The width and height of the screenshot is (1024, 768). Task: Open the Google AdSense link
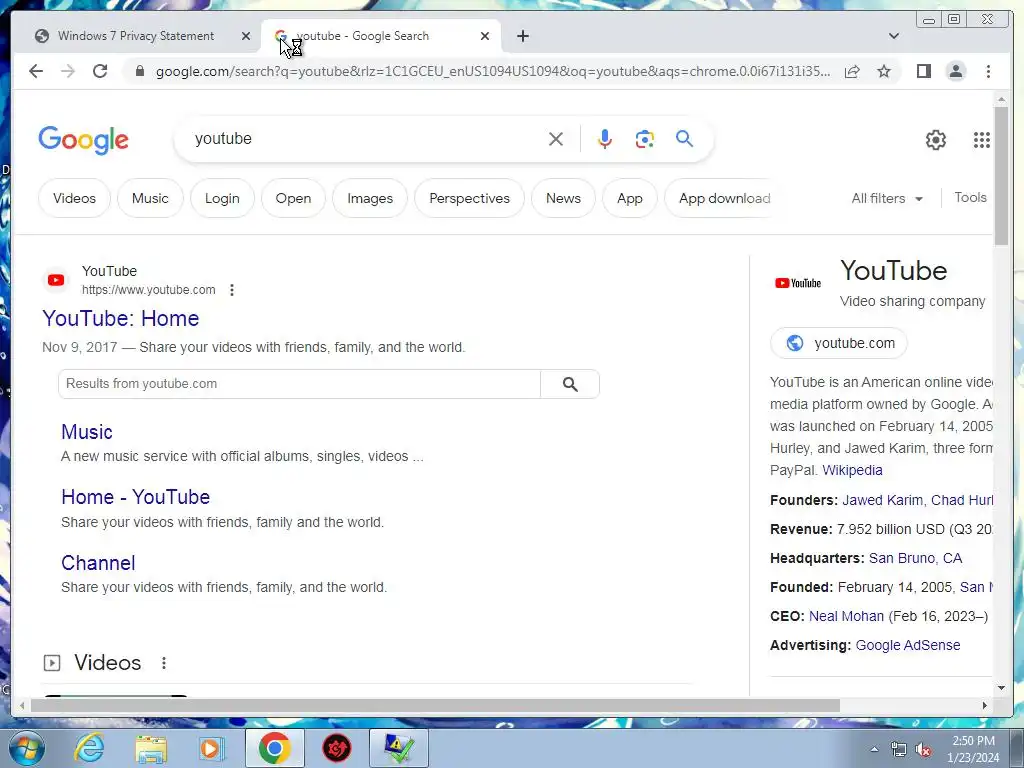pyautogui.click(x=908, y=645)
